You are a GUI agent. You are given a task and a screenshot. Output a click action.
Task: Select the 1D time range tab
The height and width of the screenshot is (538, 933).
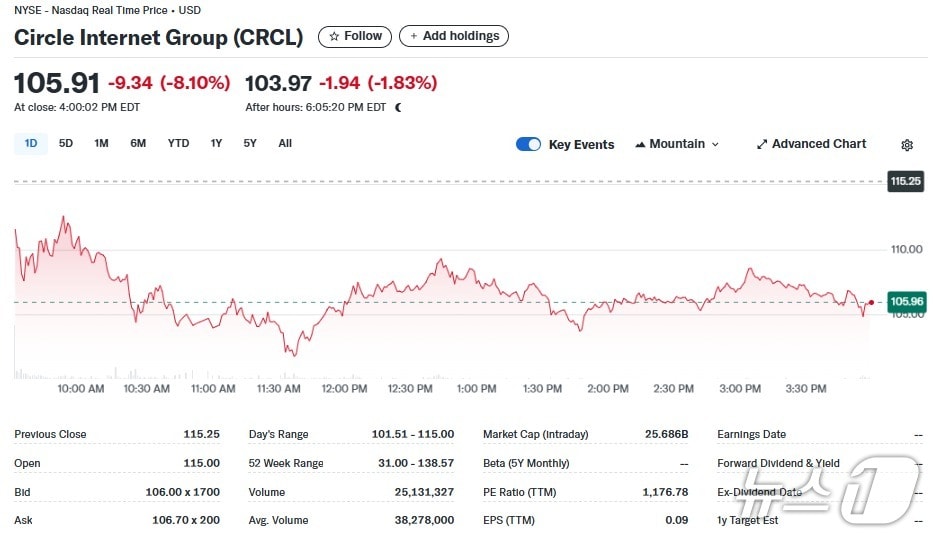30,143
